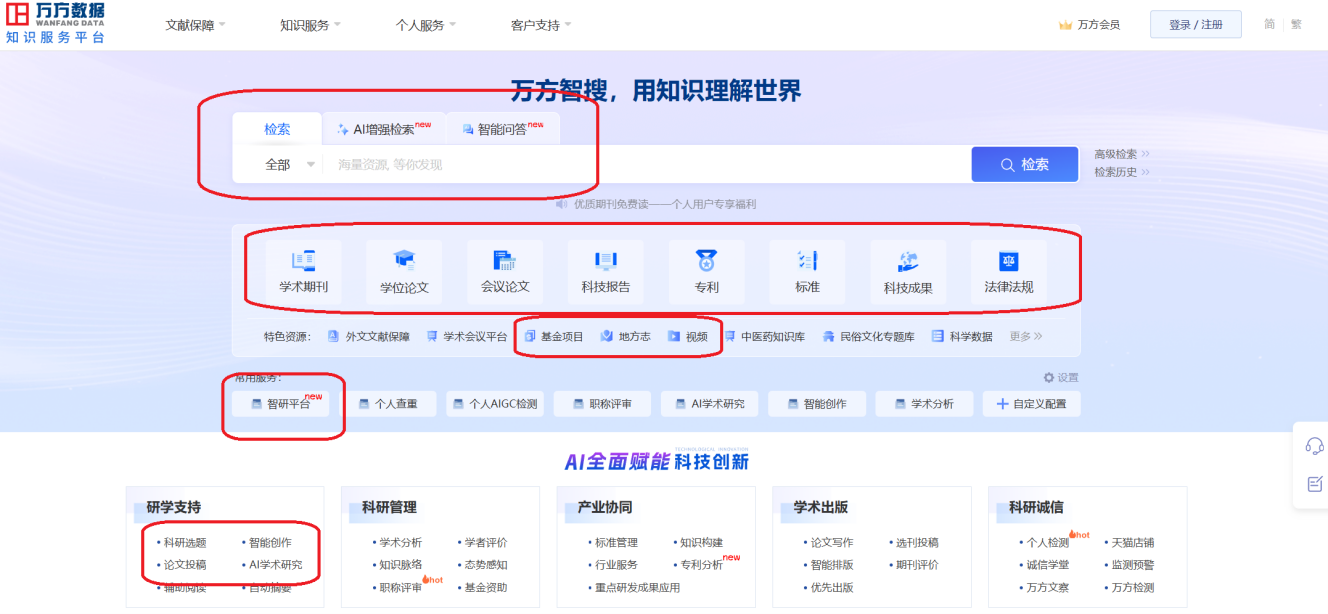This screenshot has height=614, width=1328.
Task: Click the gear icon for 设置
Action: (x=1049, y=378)
